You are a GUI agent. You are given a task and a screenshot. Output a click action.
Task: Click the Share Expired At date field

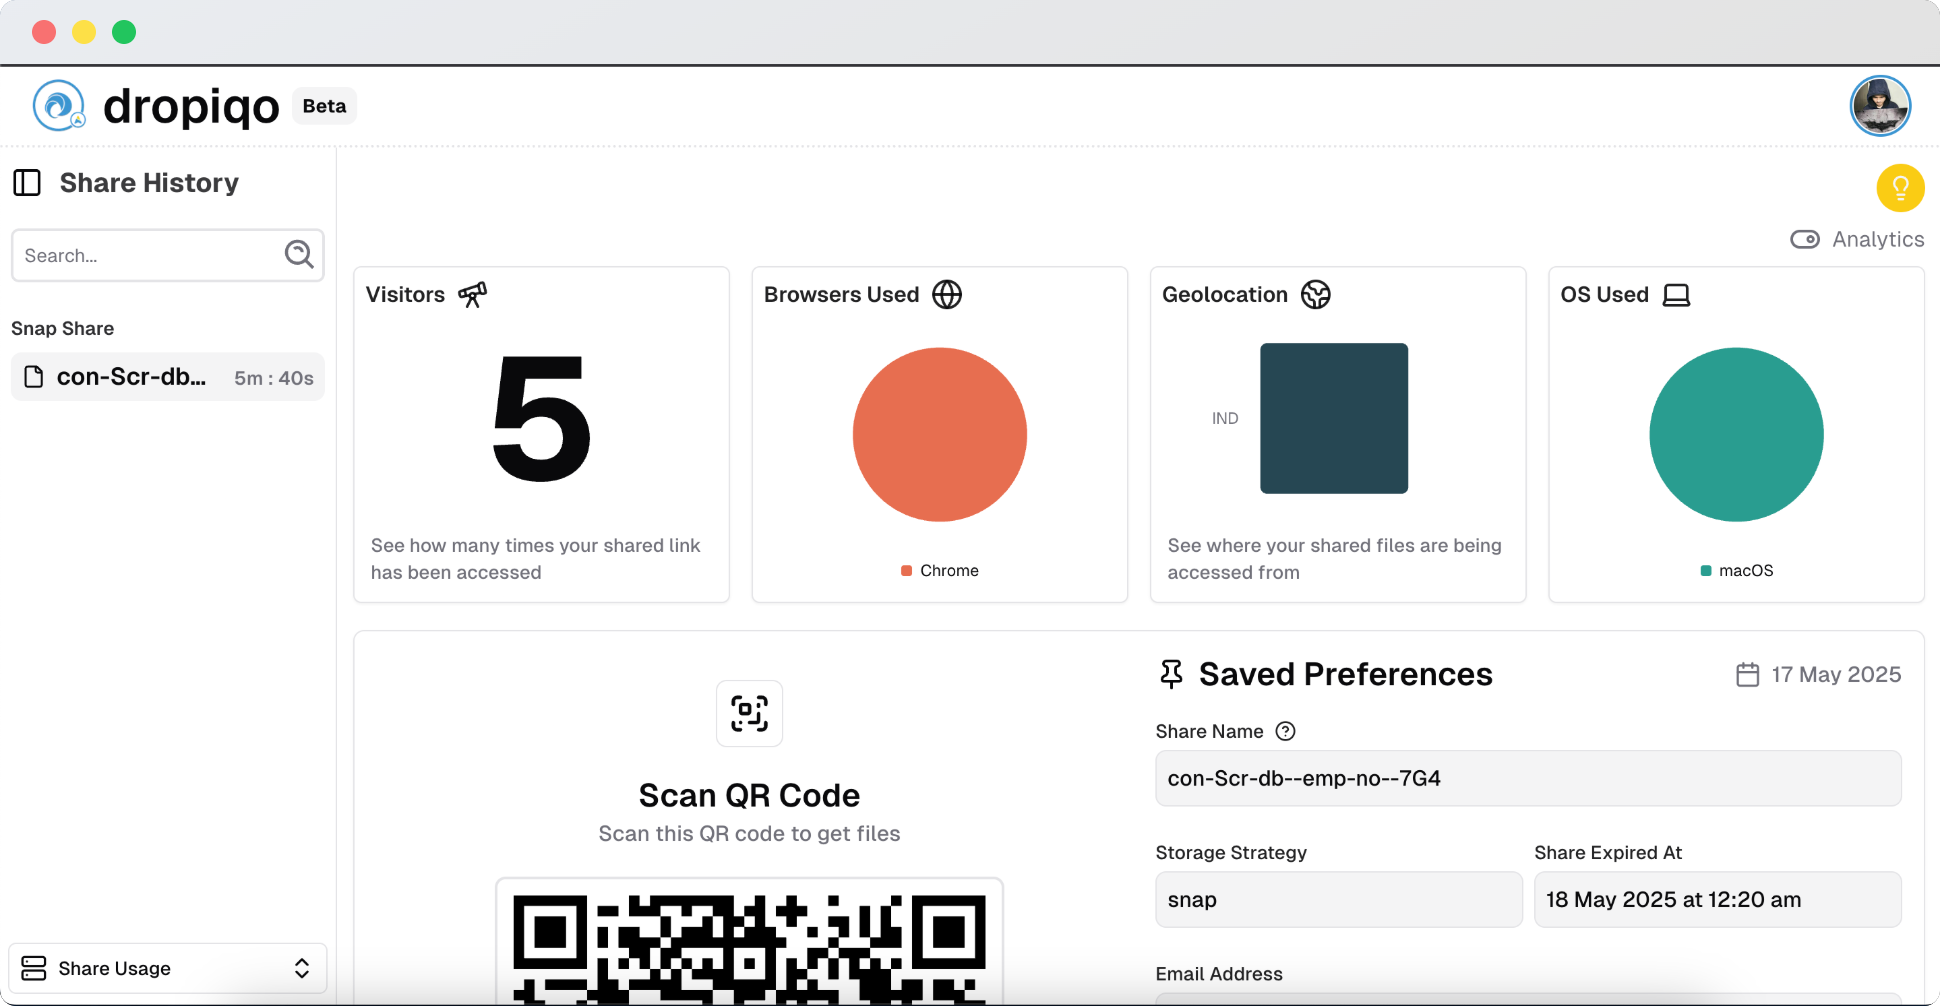(x=1717, y=899)
